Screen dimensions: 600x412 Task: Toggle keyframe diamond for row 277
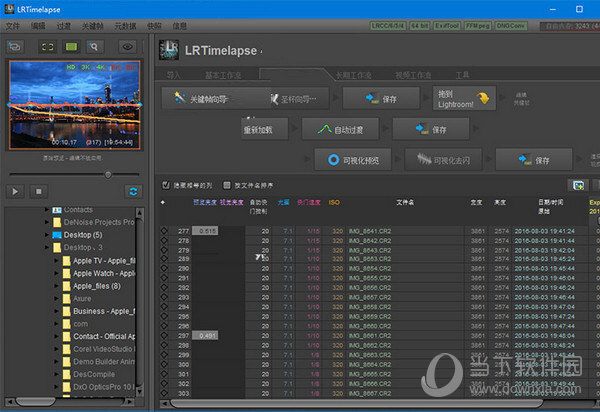tap(164, 231)
